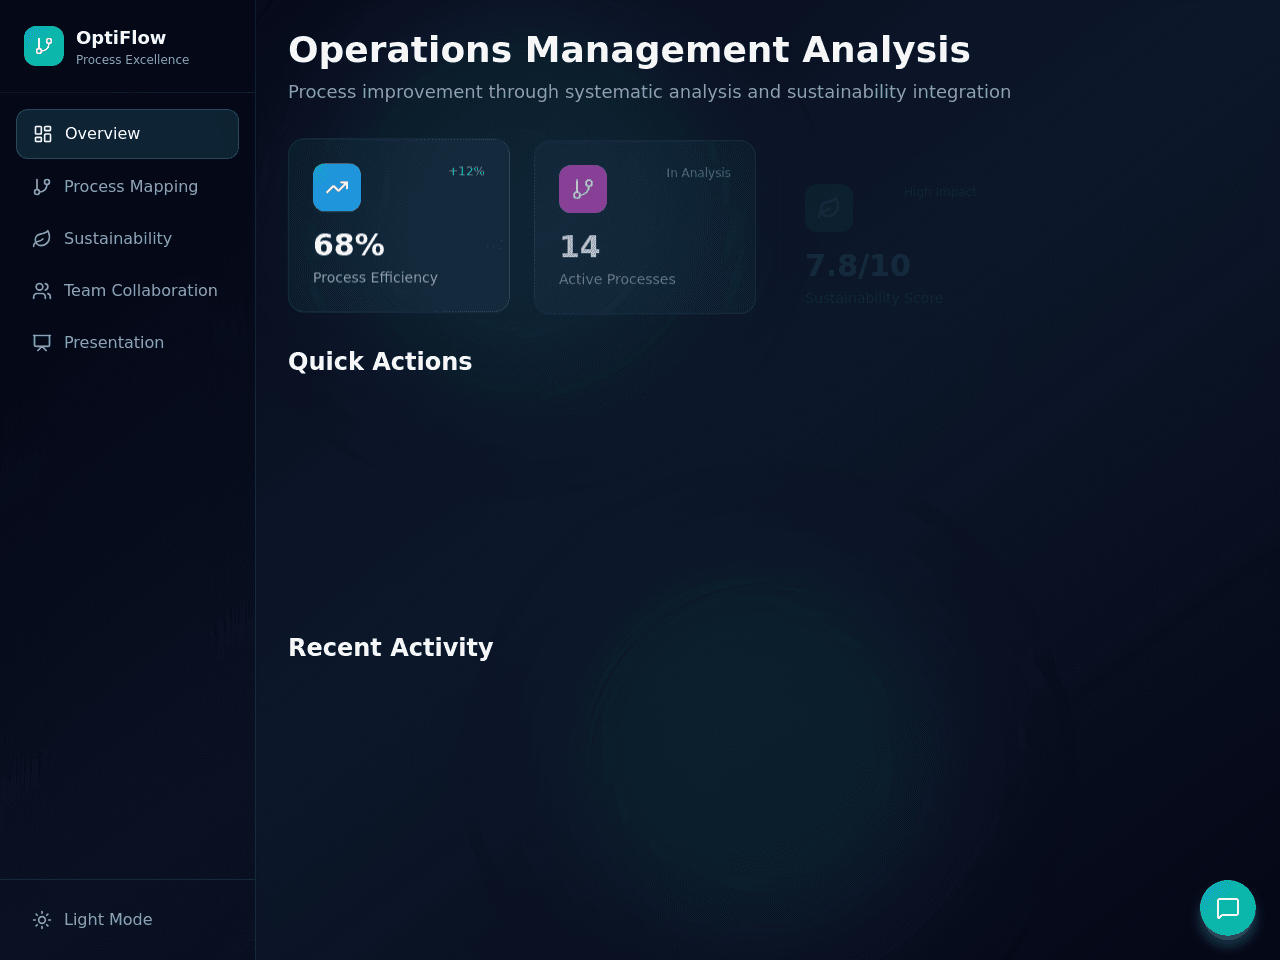Click the Quick Actions heading
Viewport: 1280px width, 960px height.
[x=380, y=362]
